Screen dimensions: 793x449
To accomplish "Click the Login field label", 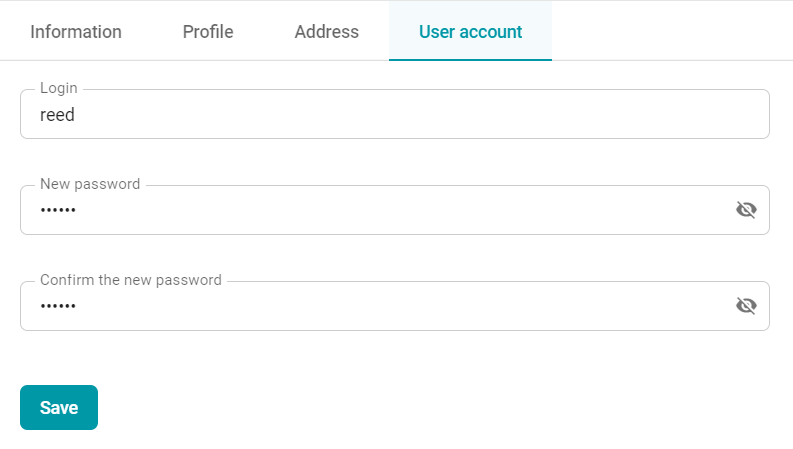I will click(x=59, y=88).
